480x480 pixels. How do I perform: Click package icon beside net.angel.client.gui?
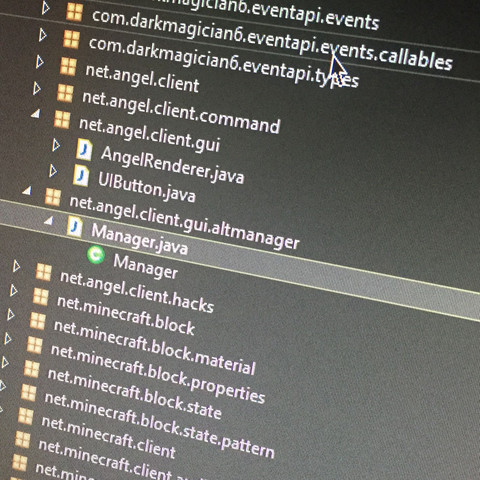(62, 119)
